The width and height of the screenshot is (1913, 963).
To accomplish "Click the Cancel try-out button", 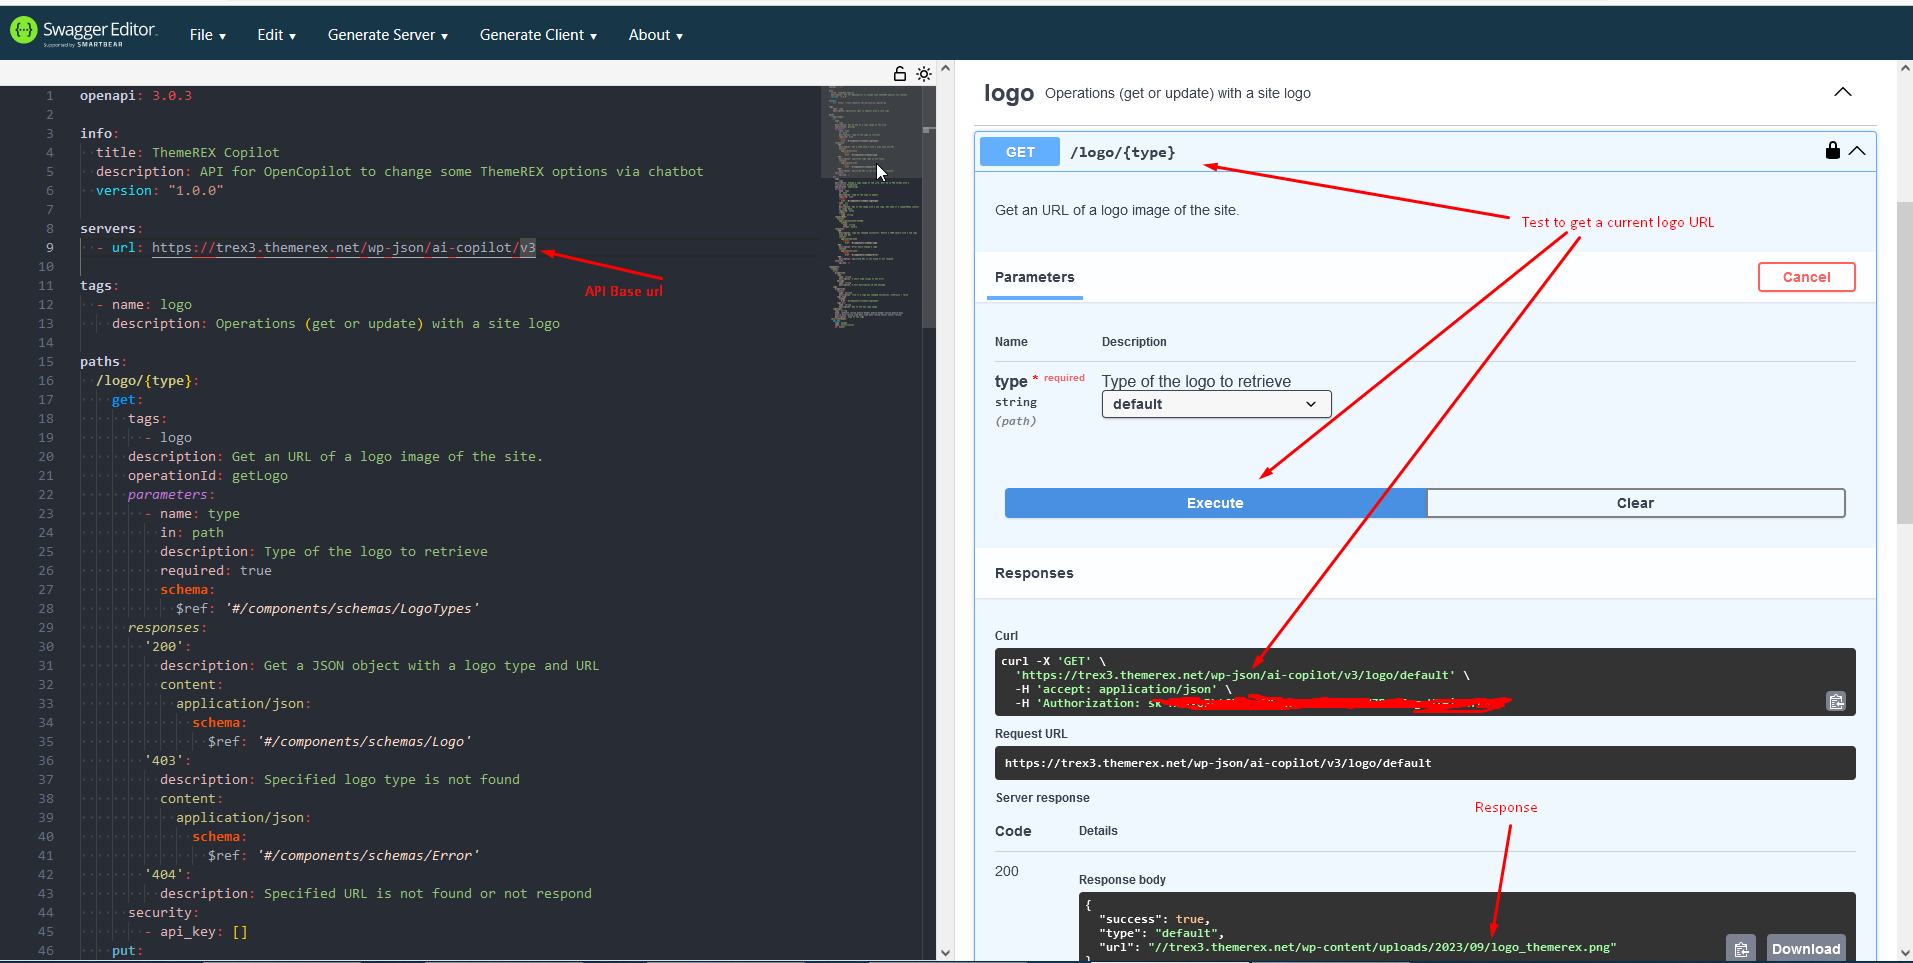I will point(1806,277).
